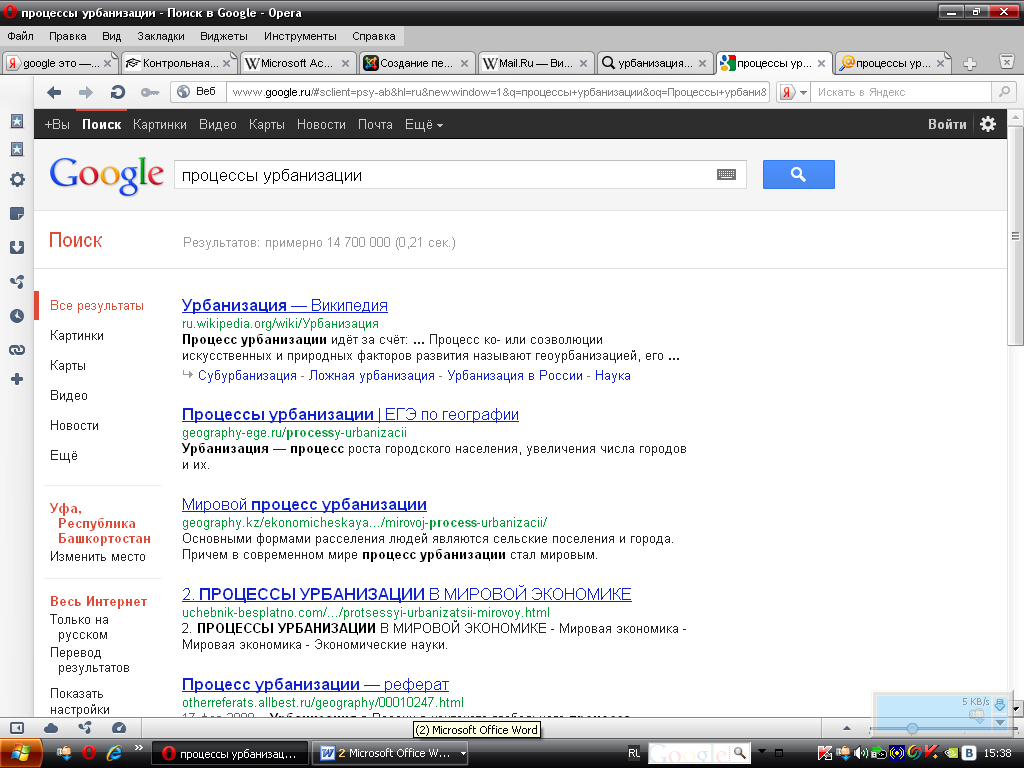Expand the quick launch overflow chevron
Screen dimensions: 1024x768
[x=138, y=748]
